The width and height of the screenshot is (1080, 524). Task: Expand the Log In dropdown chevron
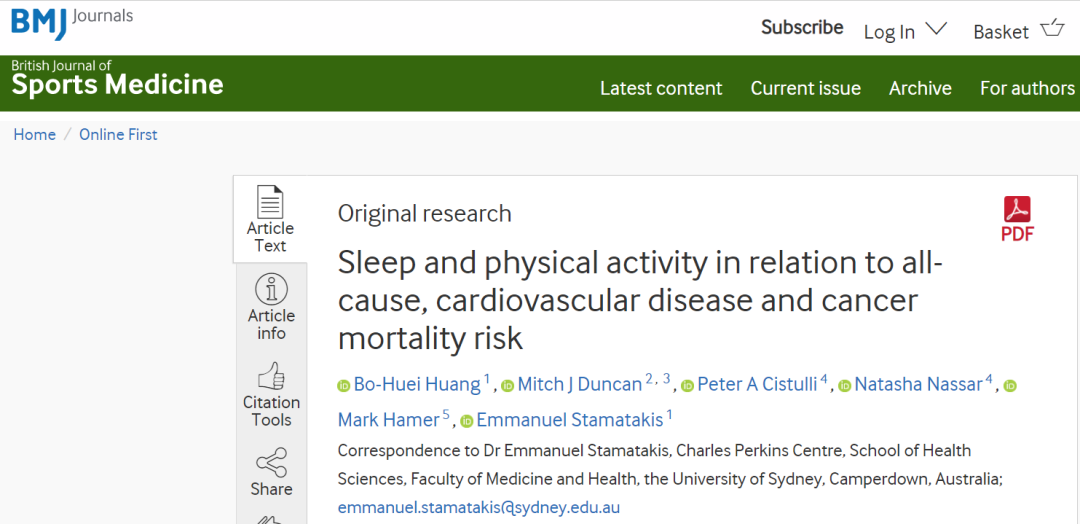click(936, 28)
